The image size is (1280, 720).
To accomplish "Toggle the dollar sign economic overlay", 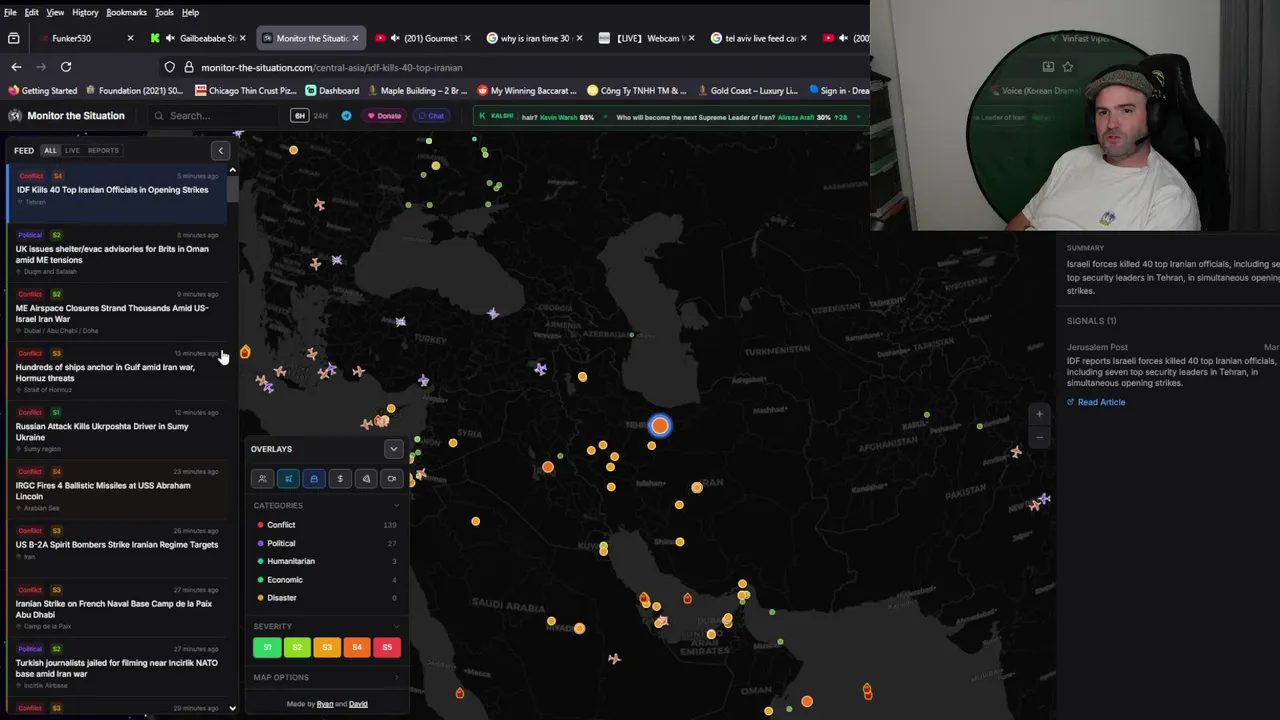I will click(x=340, y=479).
